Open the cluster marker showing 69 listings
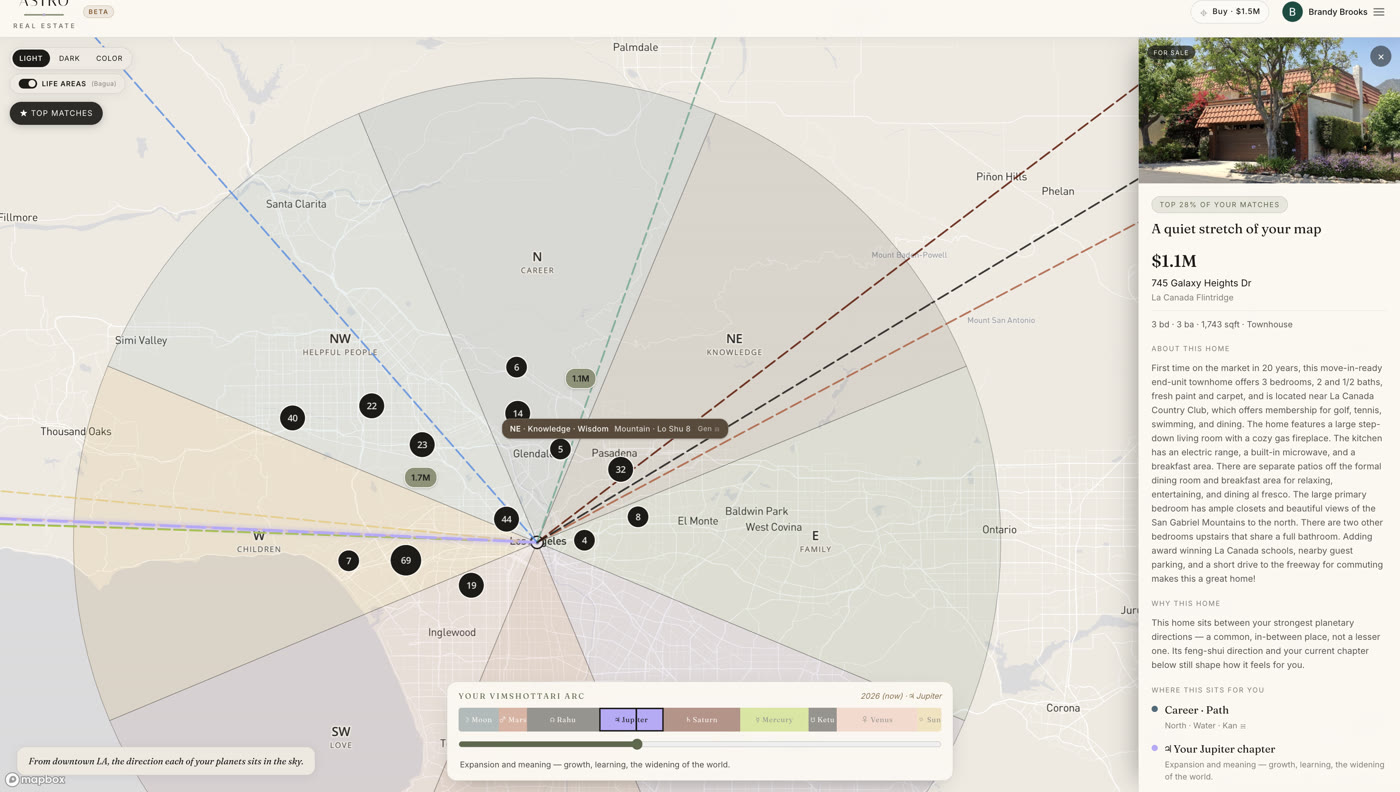This screenshot has width=1400, height=792. click(405, 560)
